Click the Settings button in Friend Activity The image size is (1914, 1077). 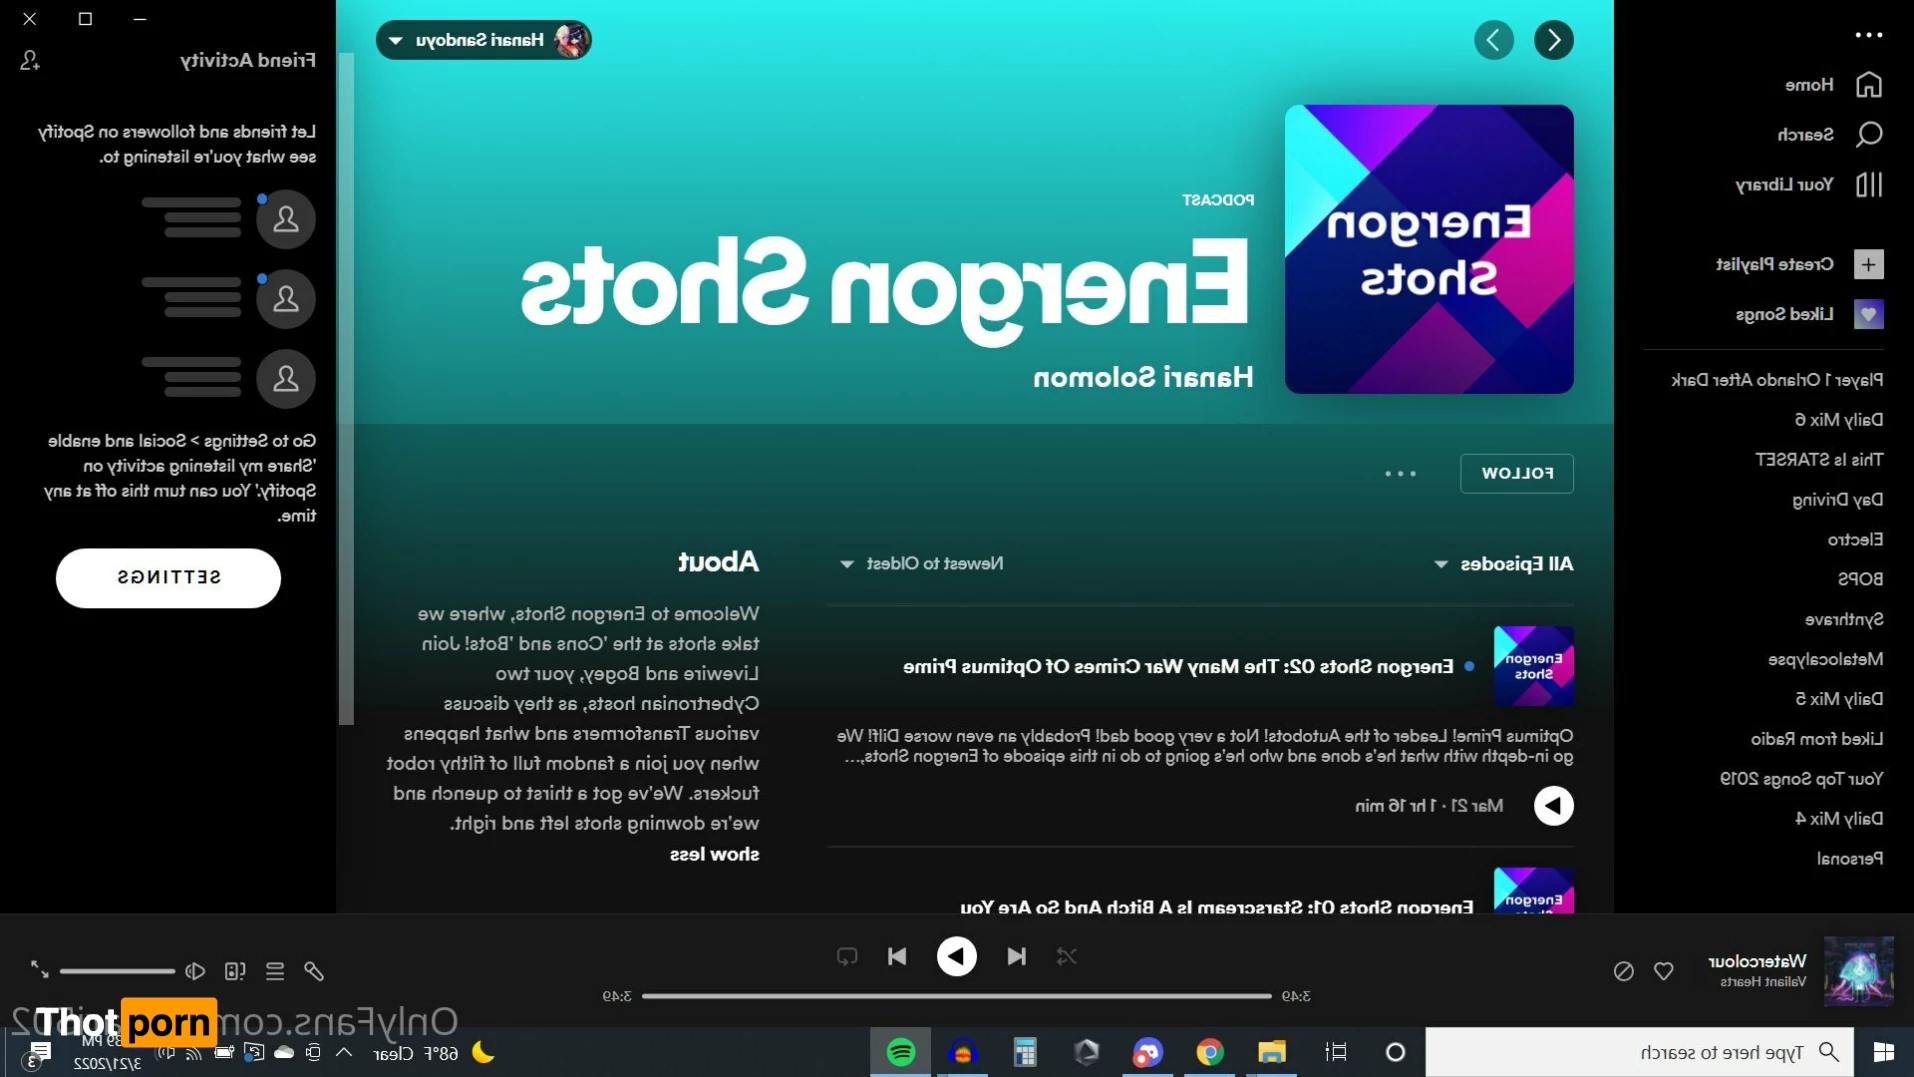[x=168, y=578]
